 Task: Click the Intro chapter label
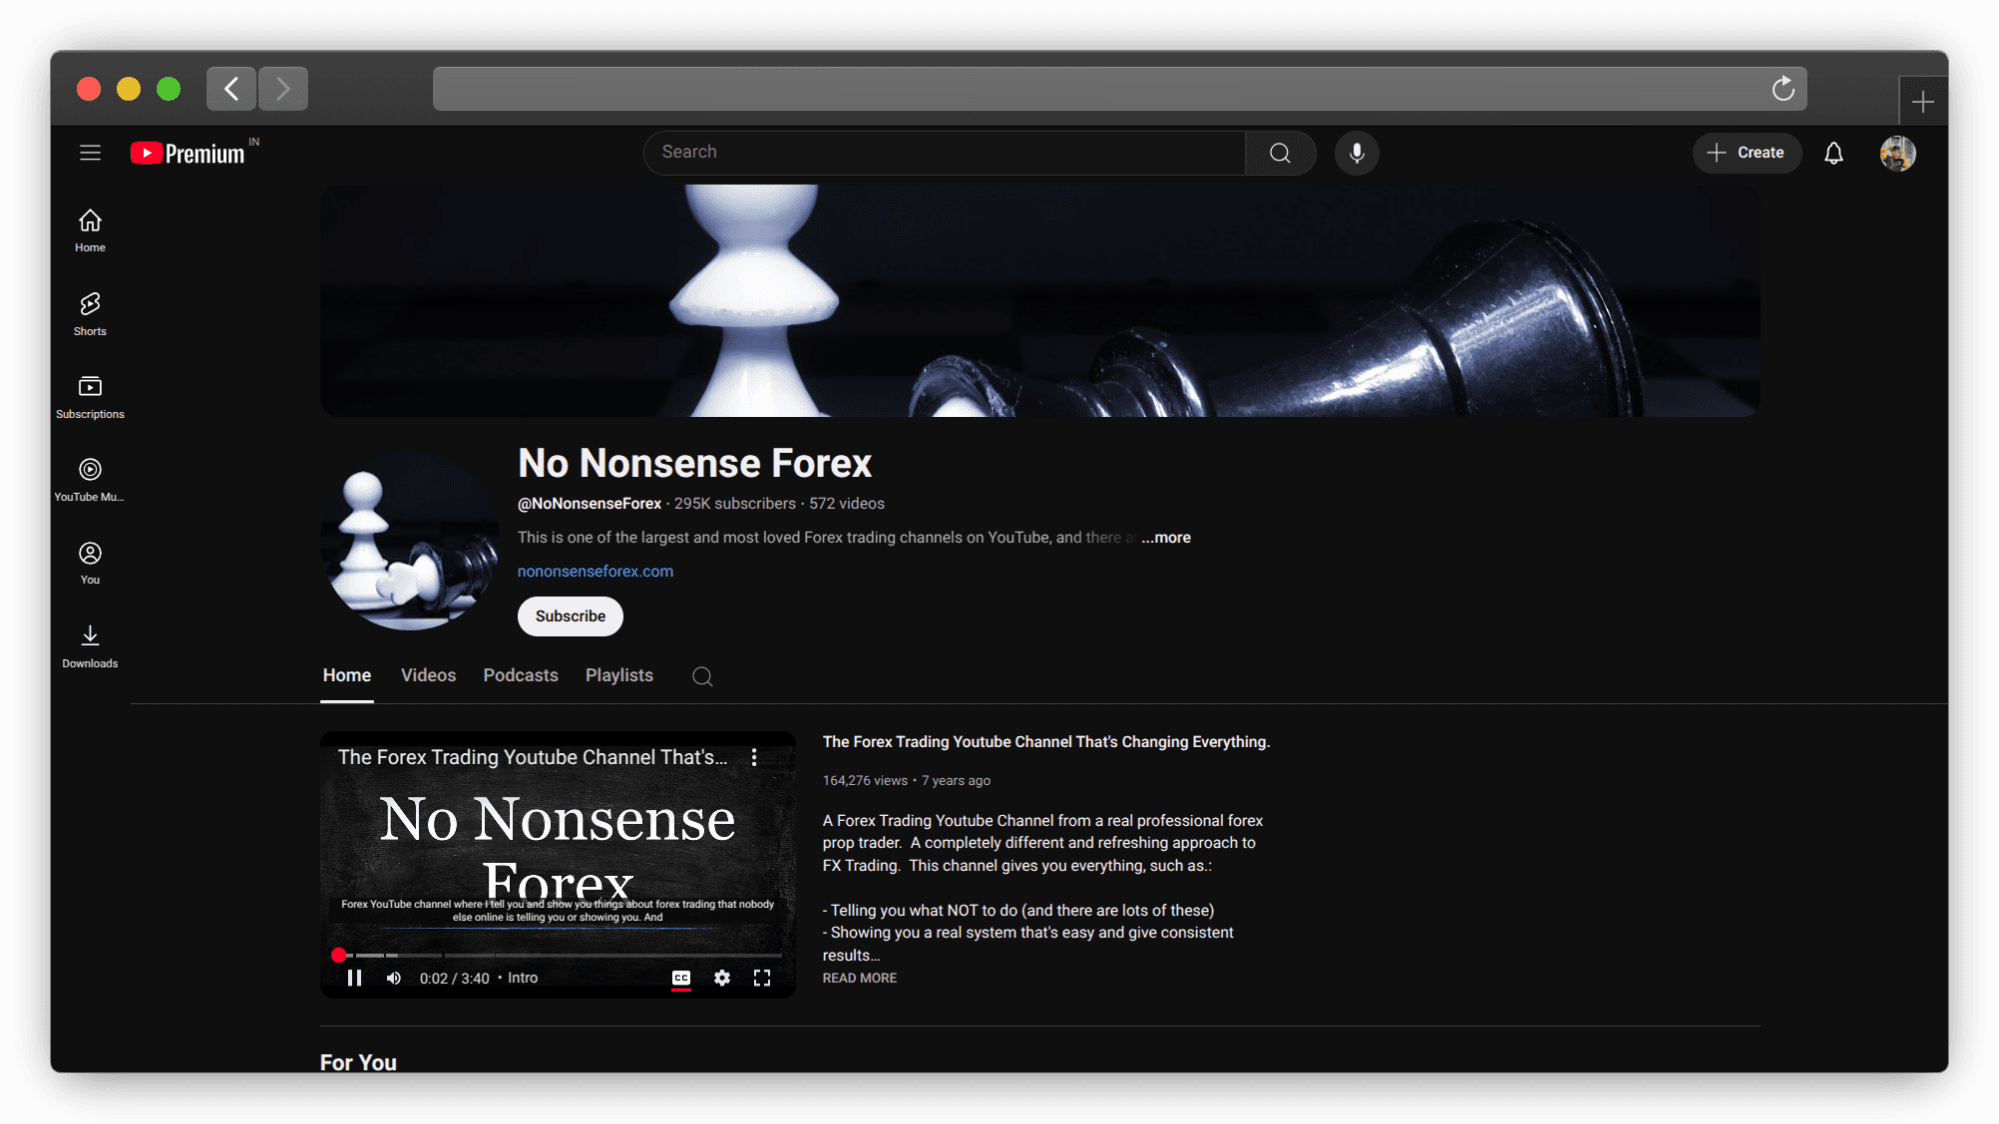522,978
